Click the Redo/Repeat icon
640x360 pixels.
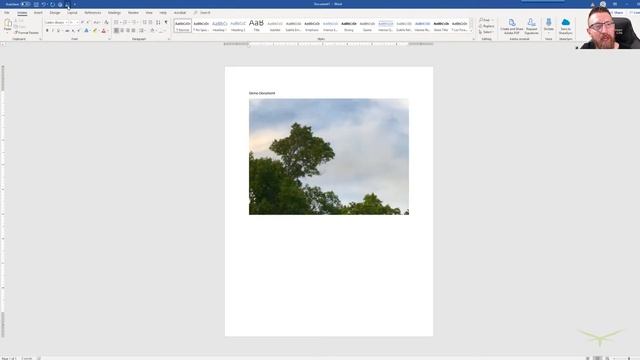52,4
